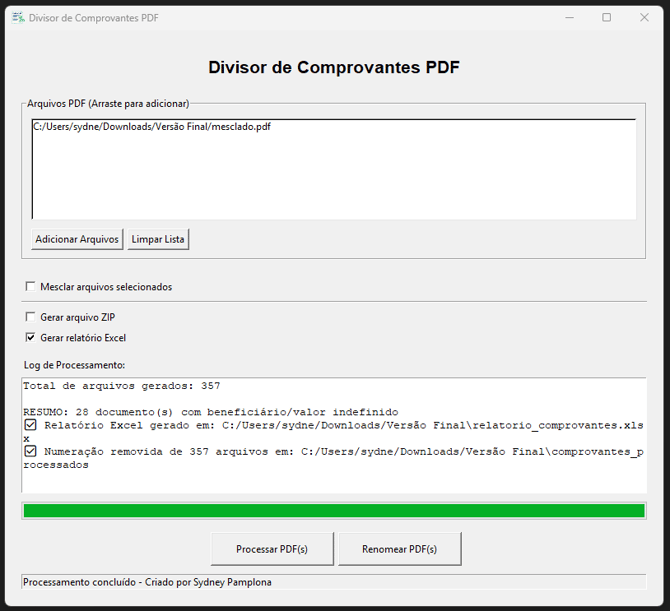Maximize the Divisor de Comprovantes window
Screen dimensions: 670x611
tap(606, 18)
